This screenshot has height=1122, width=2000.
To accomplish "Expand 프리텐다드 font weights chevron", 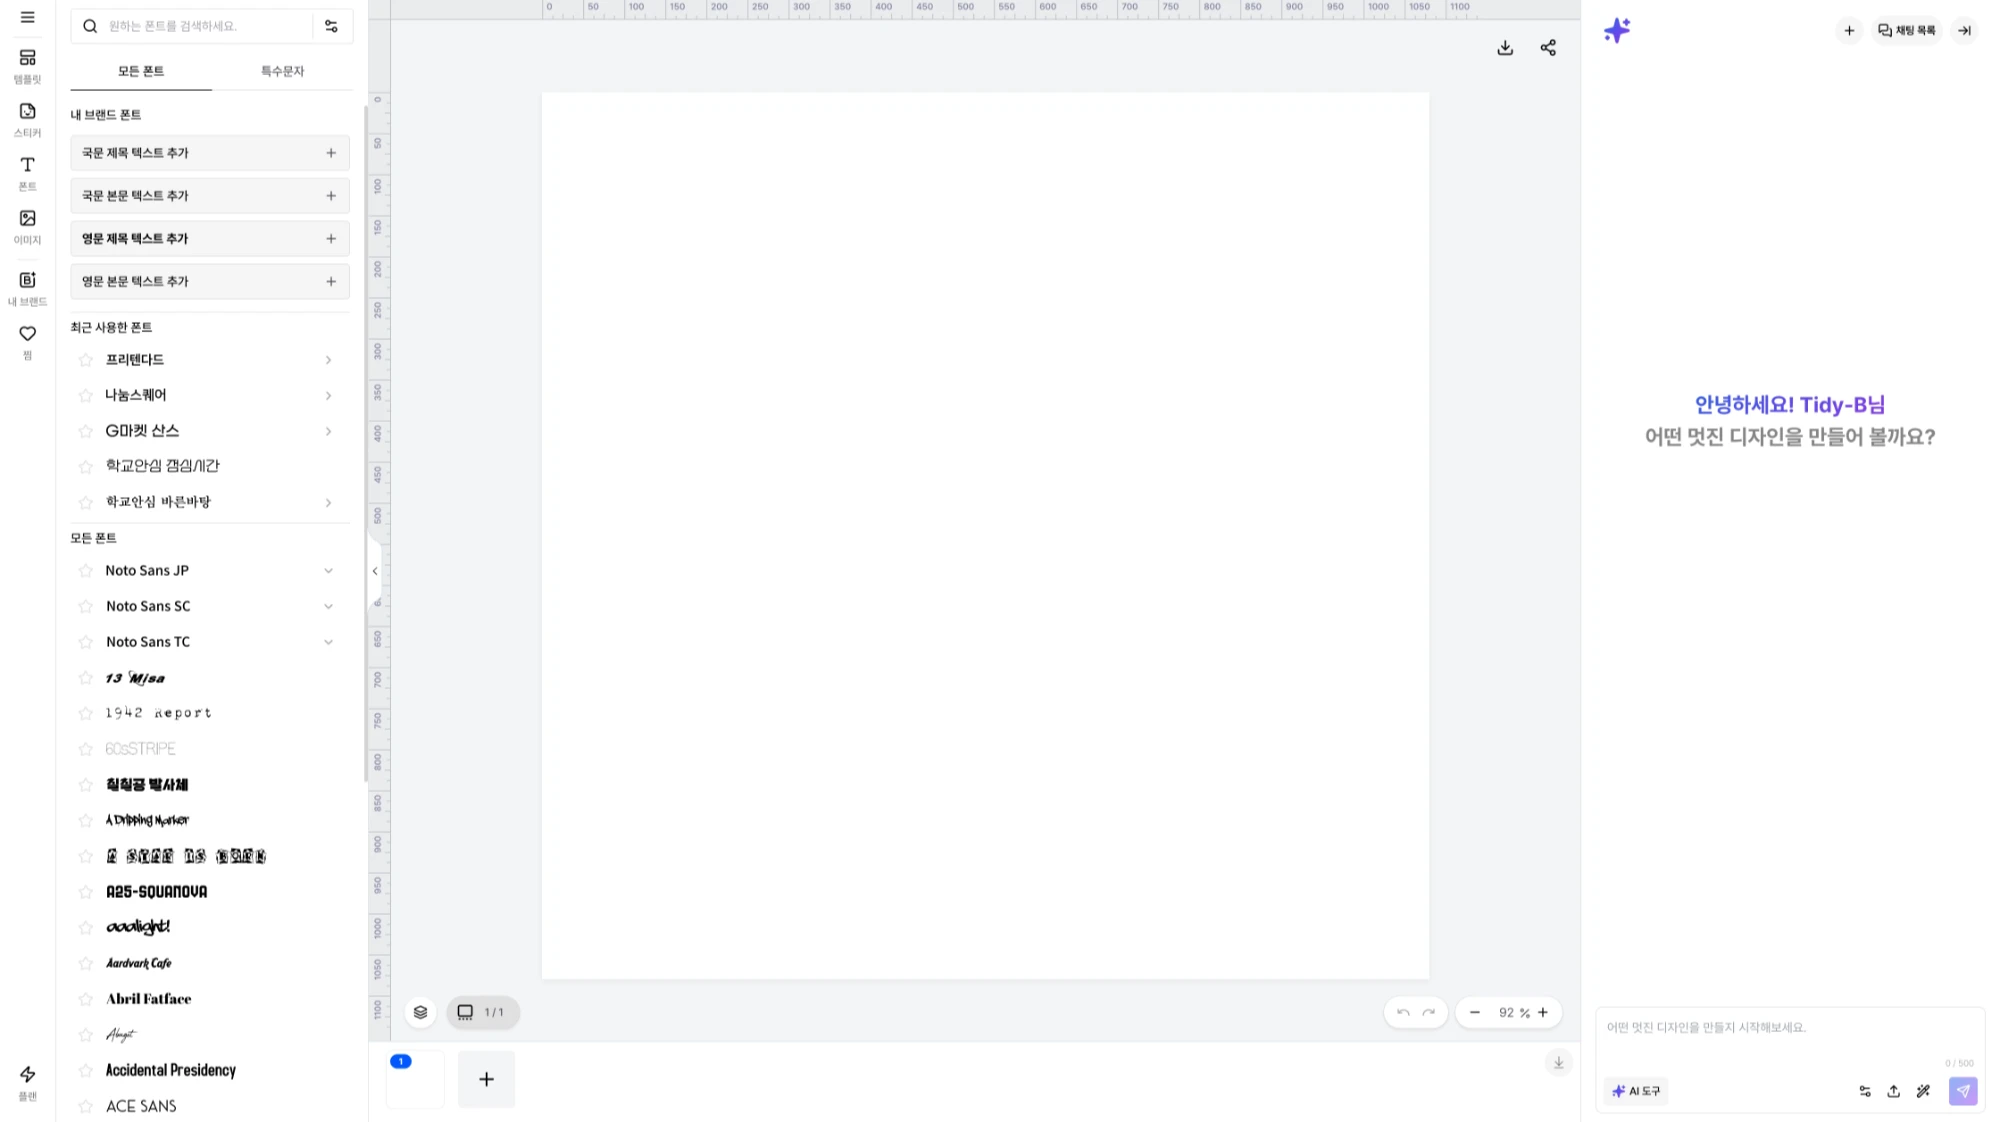I will click(x=328, y=360).
